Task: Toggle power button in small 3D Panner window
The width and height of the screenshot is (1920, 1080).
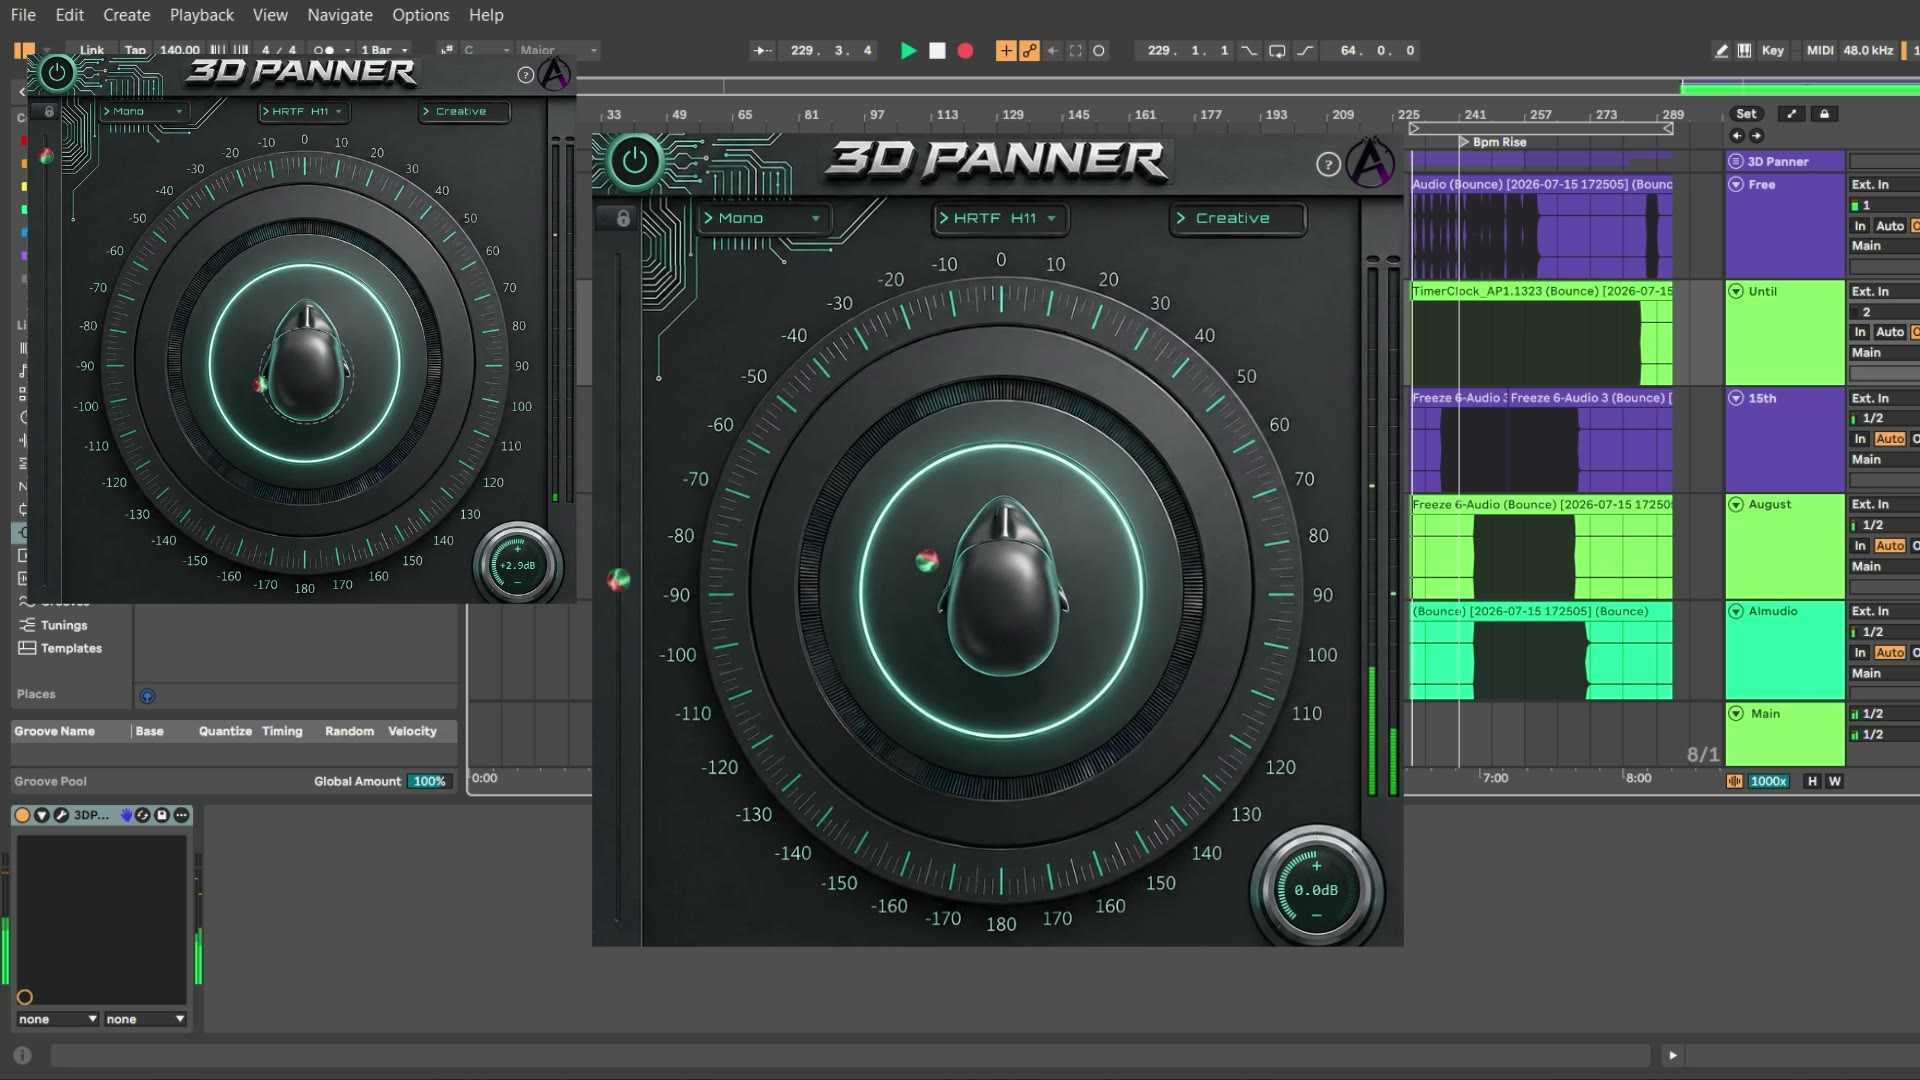Action: coord(57,72)
